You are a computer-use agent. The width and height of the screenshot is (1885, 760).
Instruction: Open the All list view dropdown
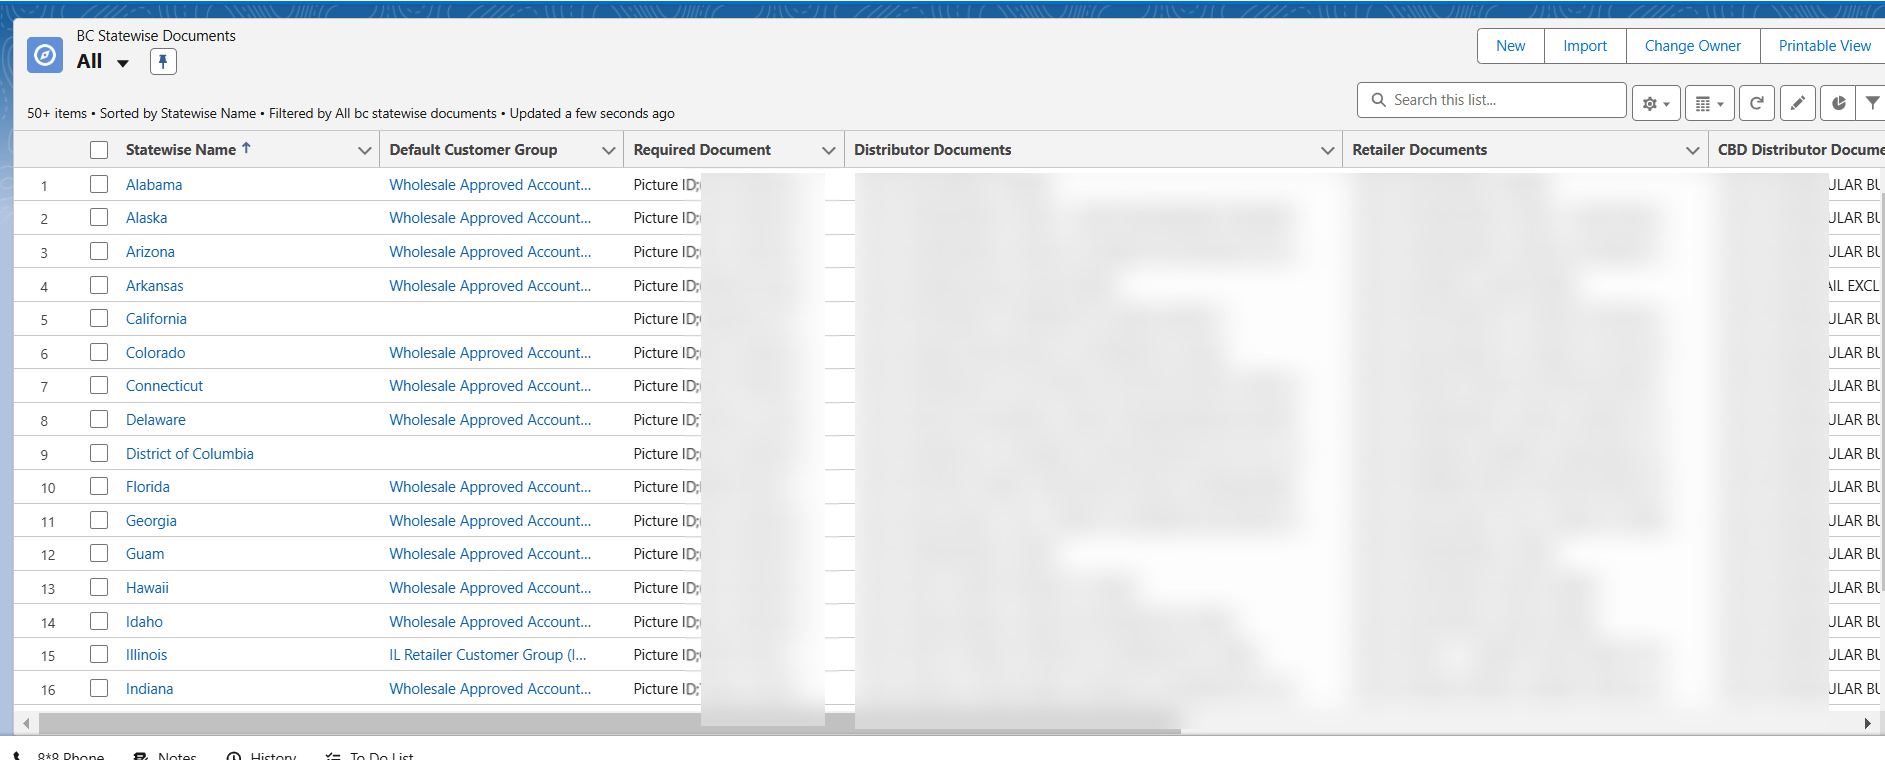(123, 63)
